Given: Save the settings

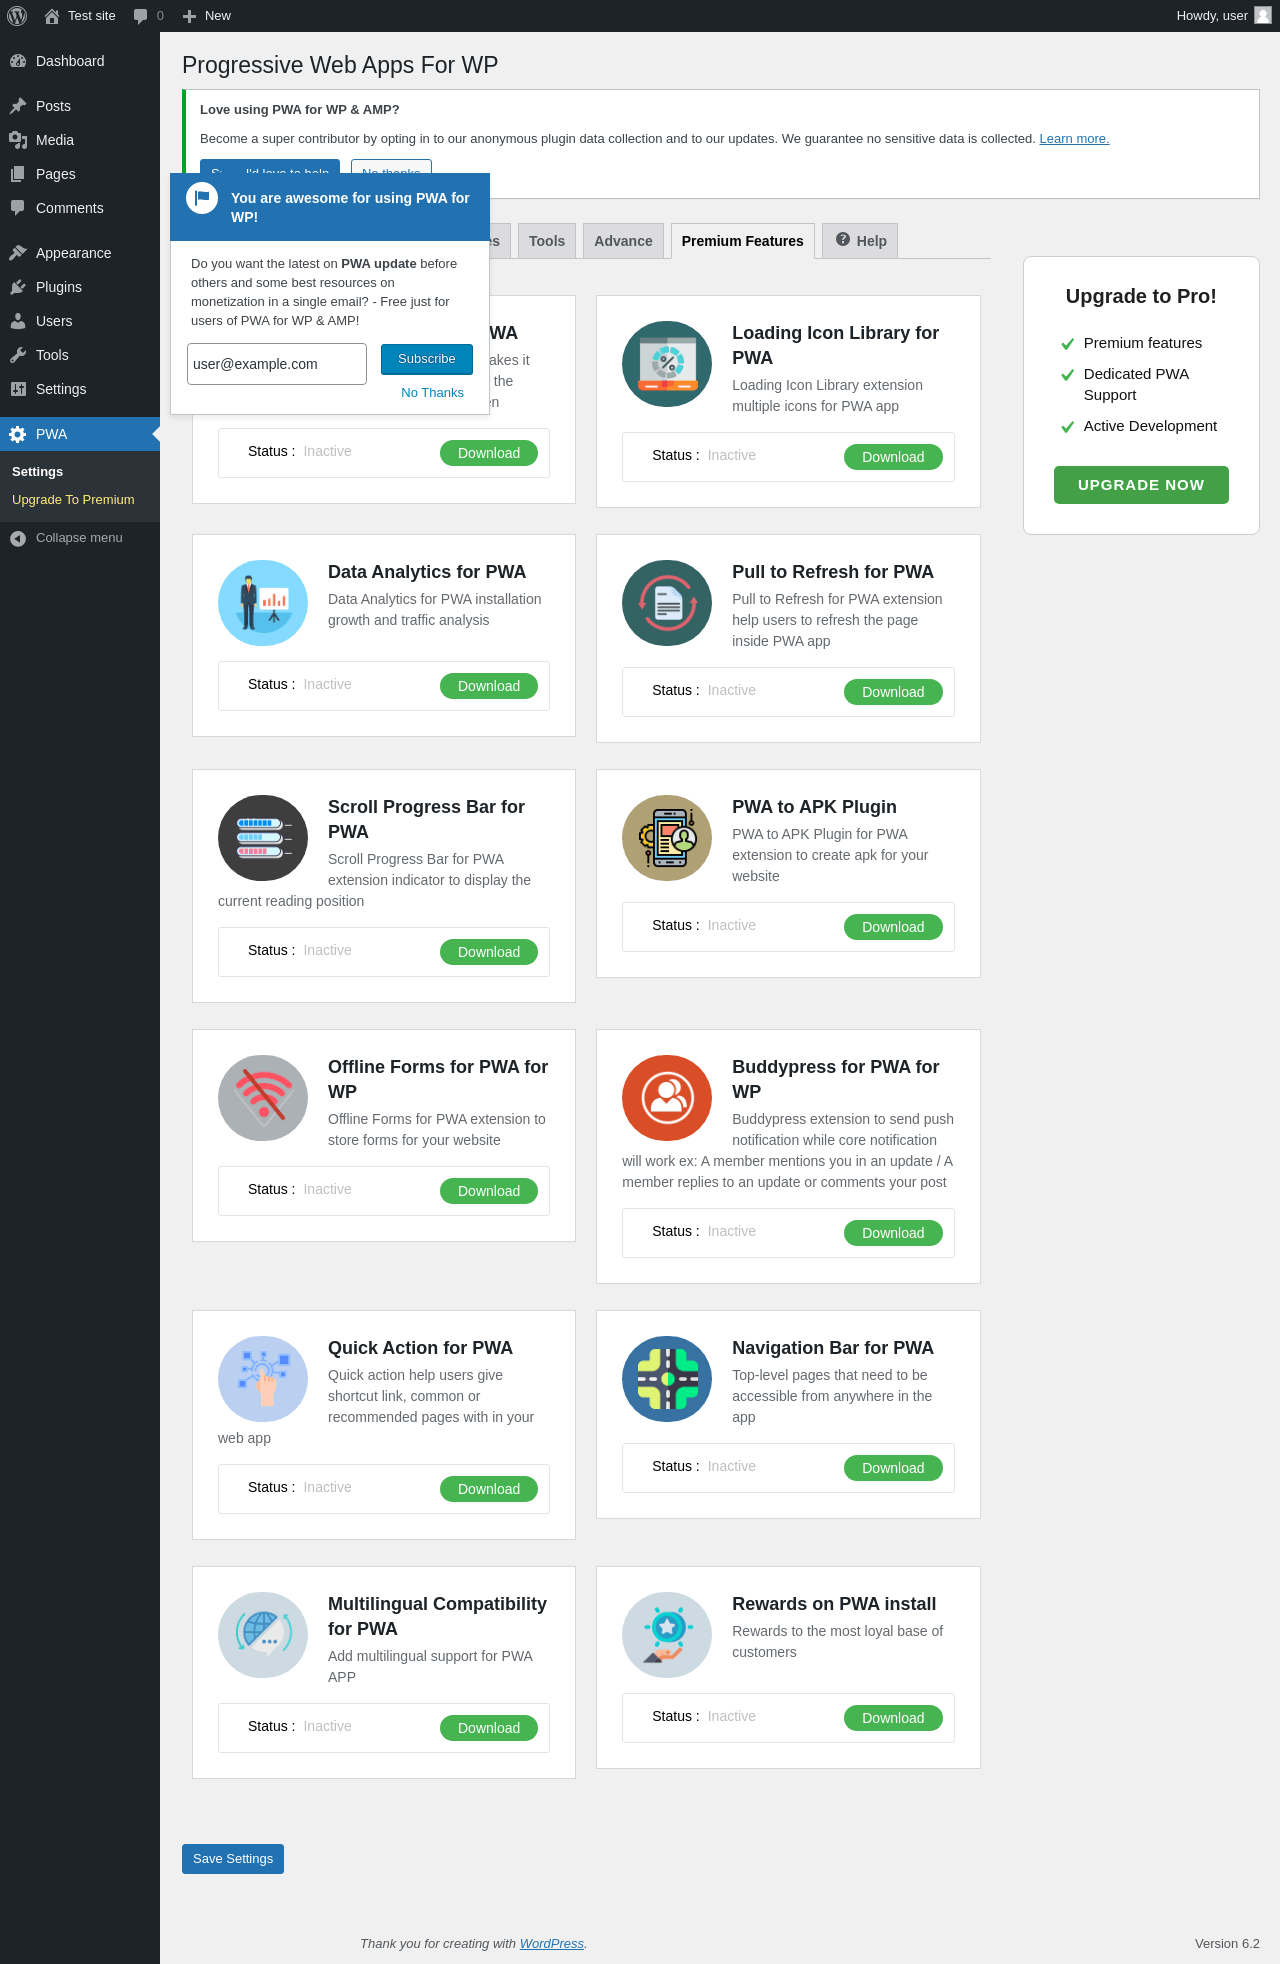Looking at the screenshot, I should 233,1859.
